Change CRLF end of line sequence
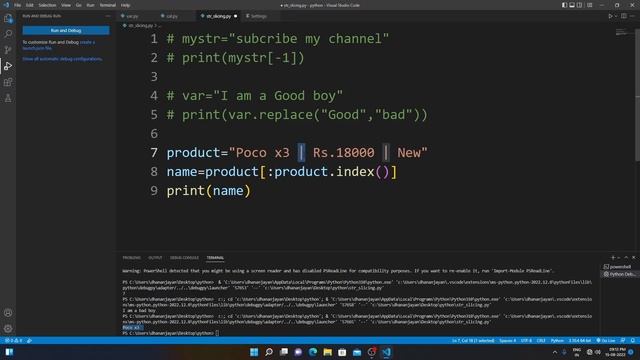 [541, 340]
